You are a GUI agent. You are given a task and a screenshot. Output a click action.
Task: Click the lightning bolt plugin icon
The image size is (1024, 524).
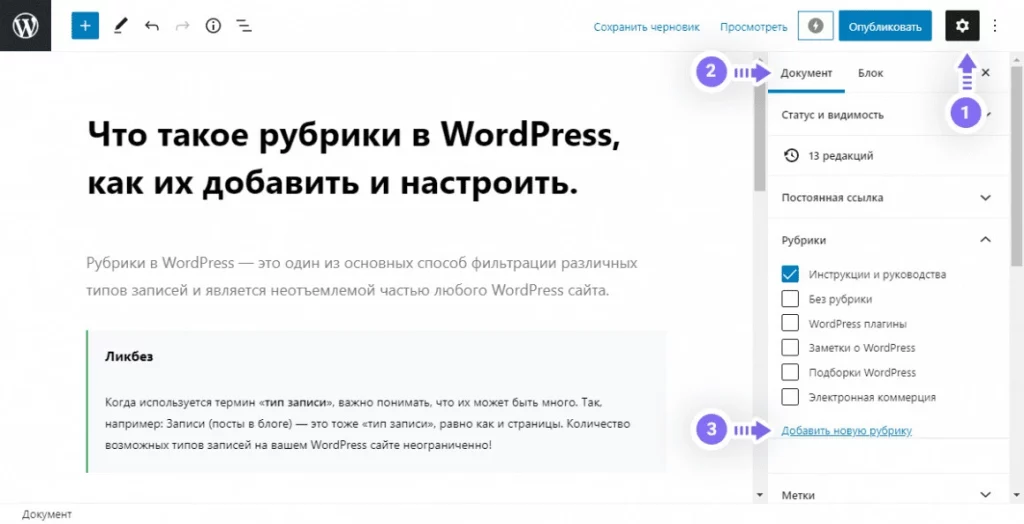(816, 26)
